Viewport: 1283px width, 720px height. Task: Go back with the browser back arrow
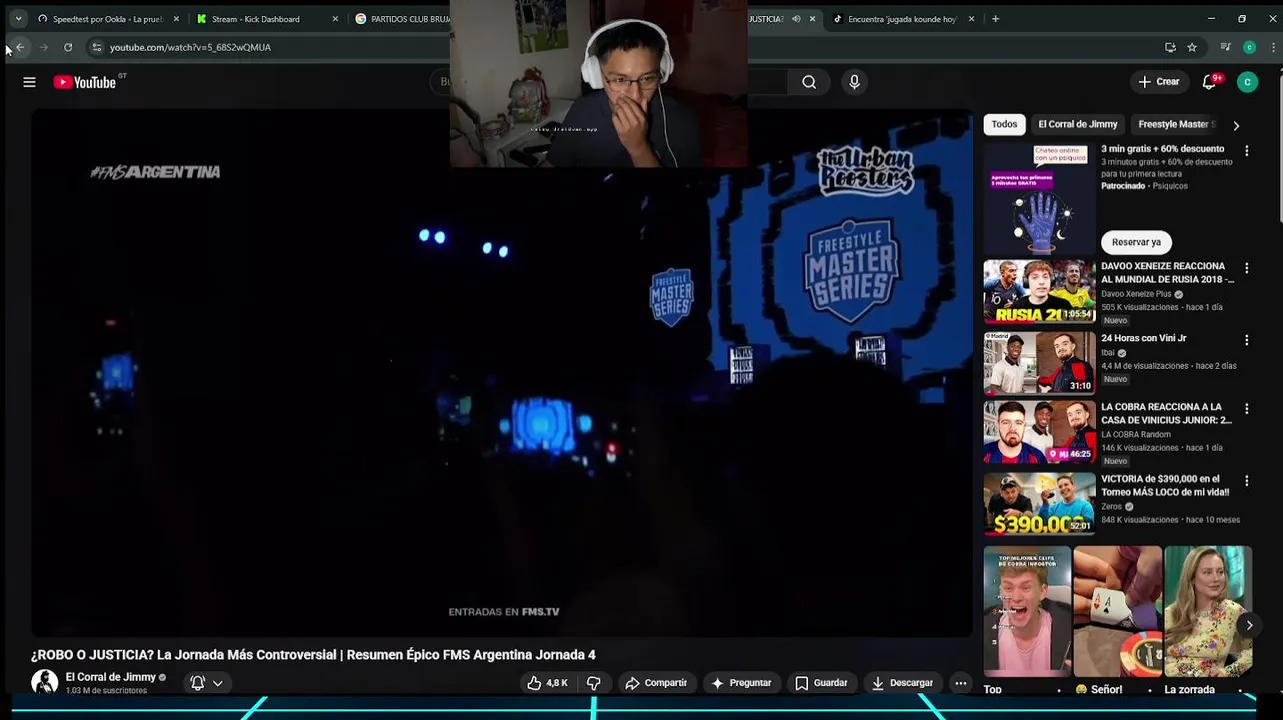coord(20,47)
